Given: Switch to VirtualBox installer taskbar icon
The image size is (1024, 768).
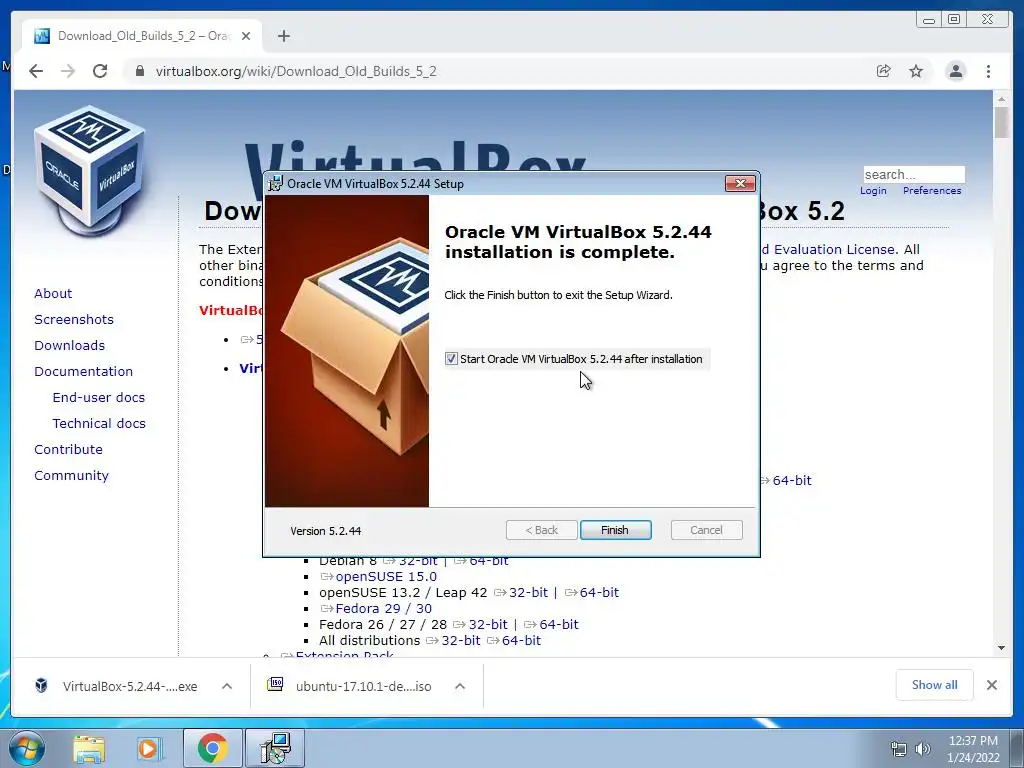Looking at the screenshot, I should pyautogui.click(x=275, y=749).
